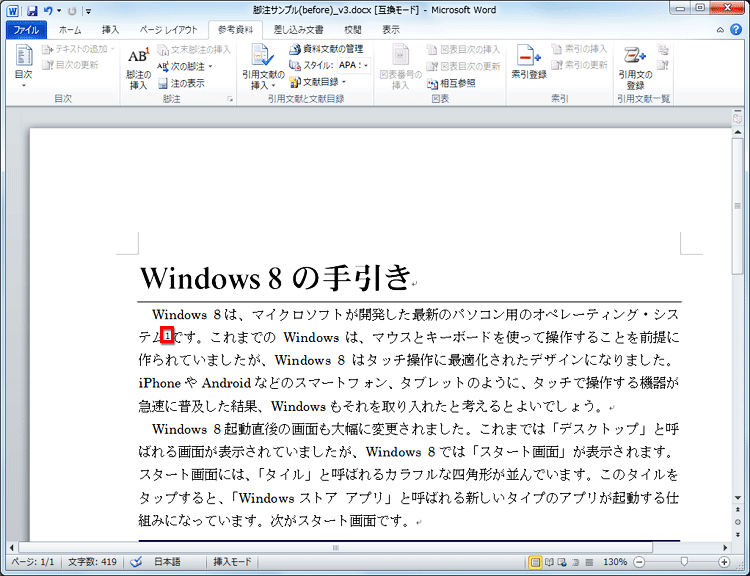
Task: Select Web Layout view button
Action: point(562,562)
